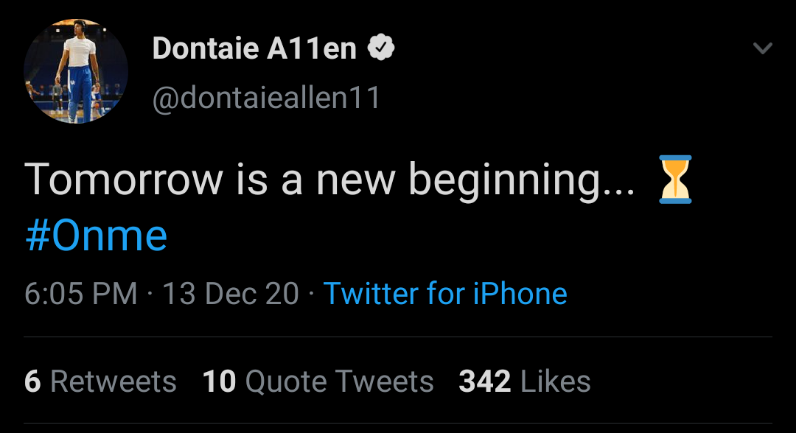
Task: Open the #Onme hashtag
Action: (95, 237)
